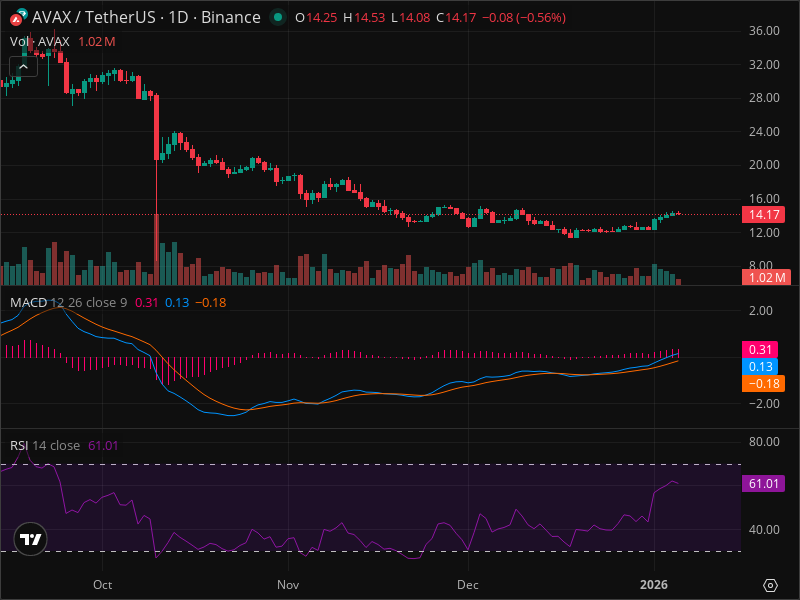
Task: Click the purple 61.01 RSI axis label
Action: pos(763,483)
